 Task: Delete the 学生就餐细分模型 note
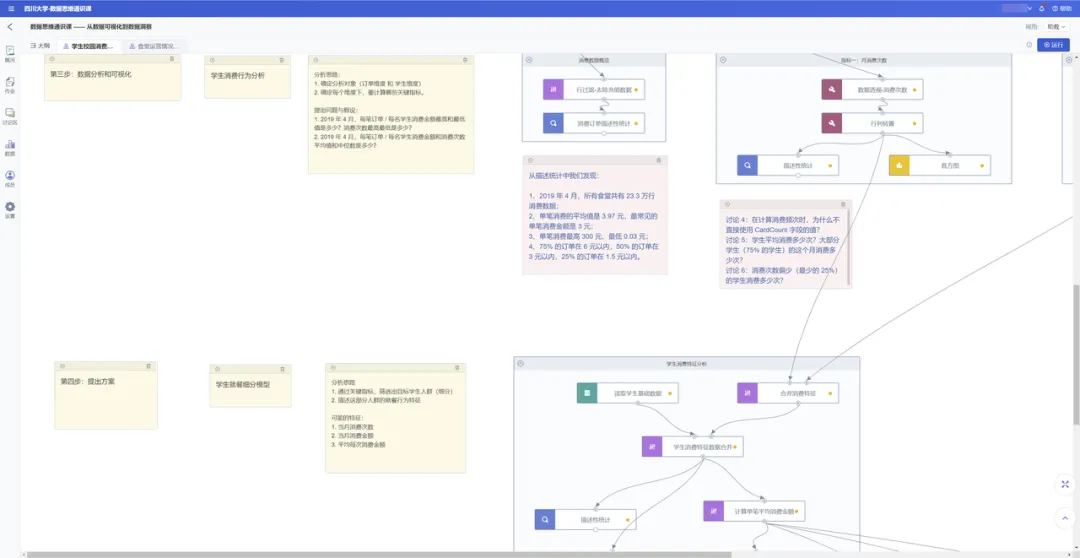coord(282,369)
